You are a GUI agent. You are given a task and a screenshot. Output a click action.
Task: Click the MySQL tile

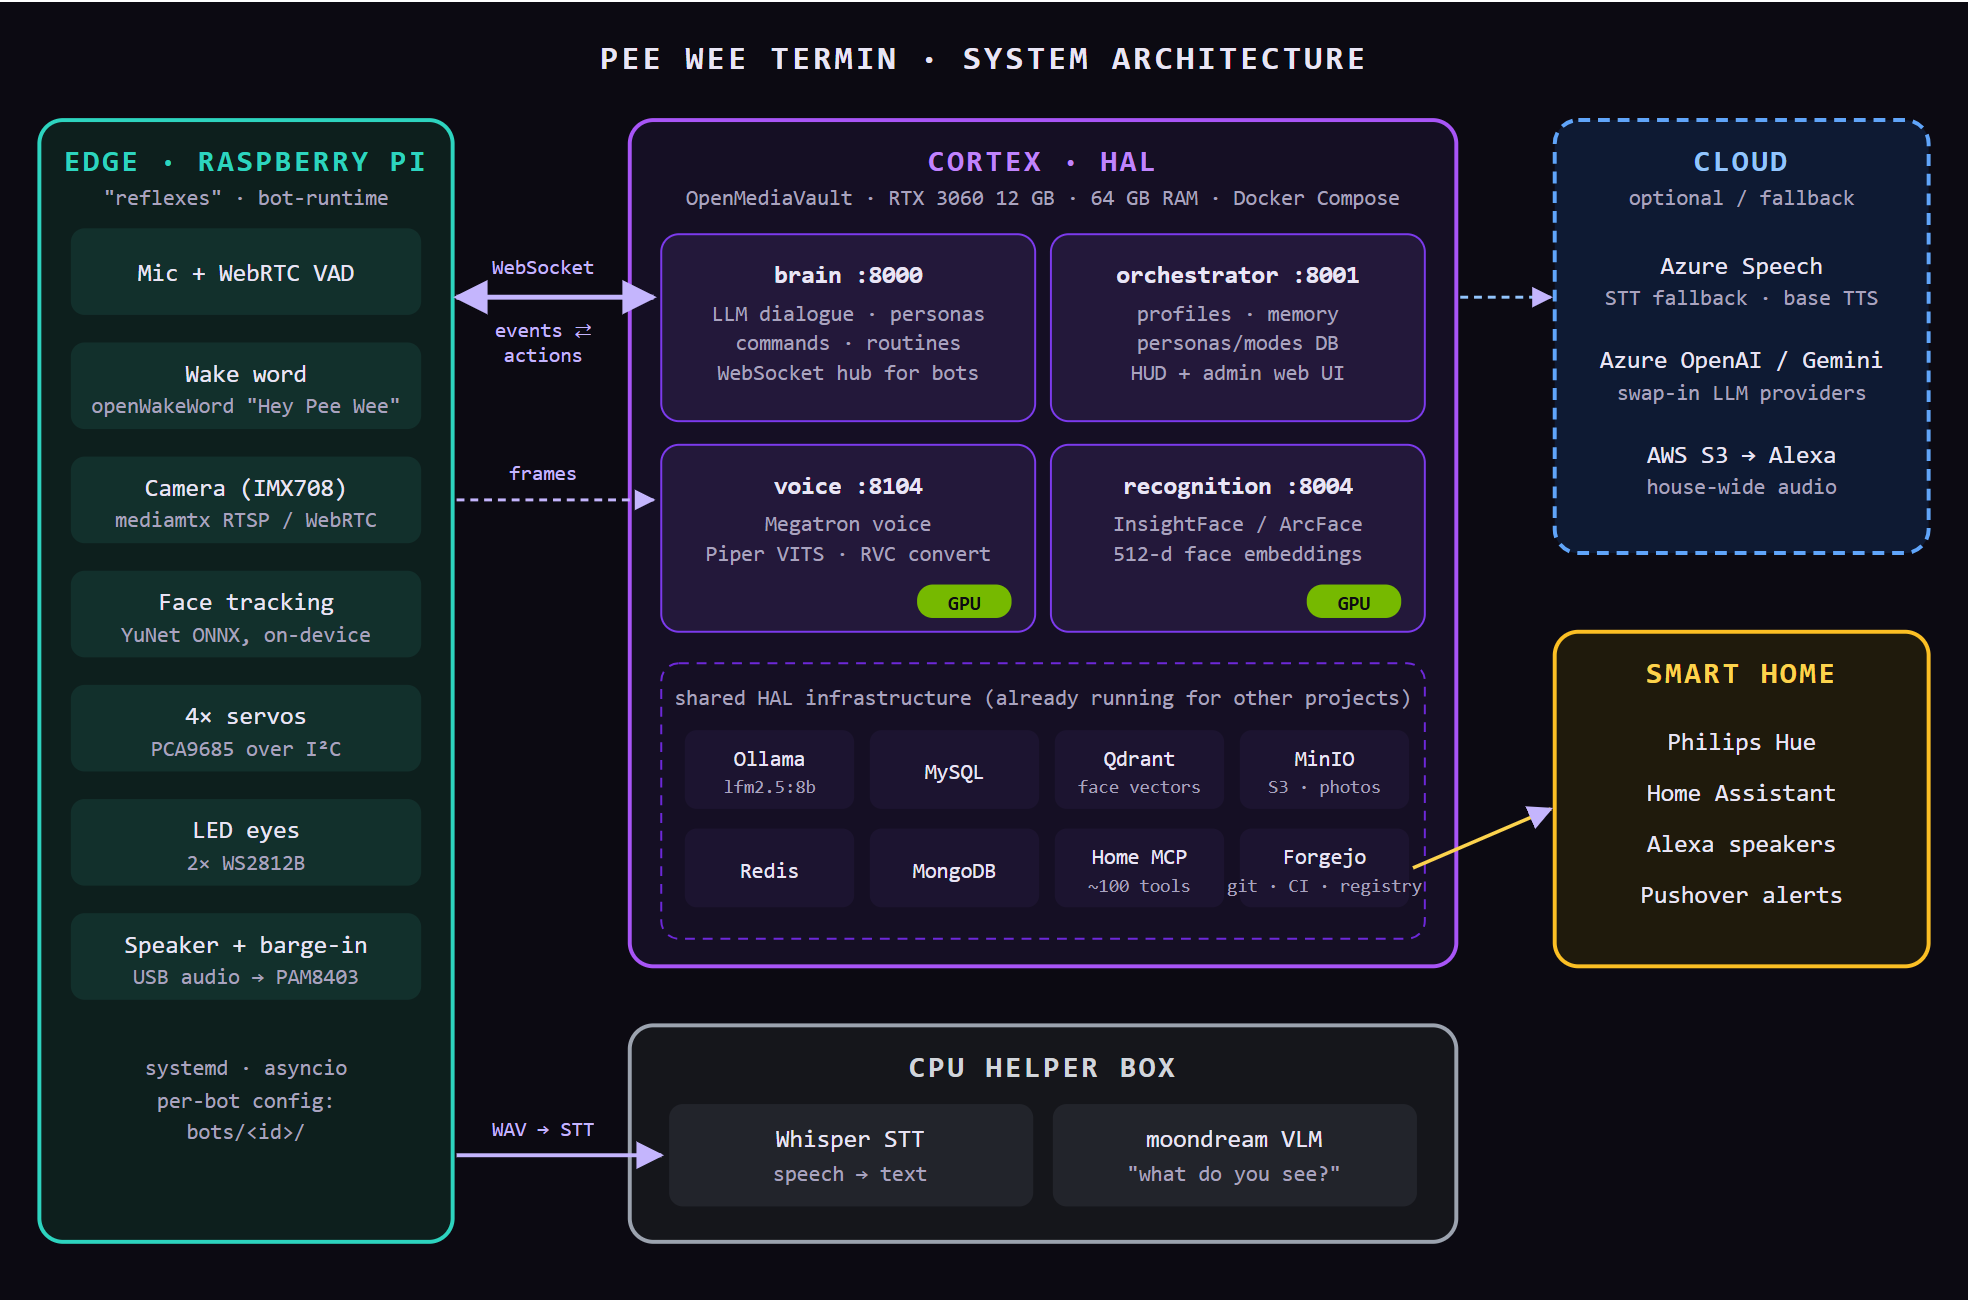(x=954, y=770)
